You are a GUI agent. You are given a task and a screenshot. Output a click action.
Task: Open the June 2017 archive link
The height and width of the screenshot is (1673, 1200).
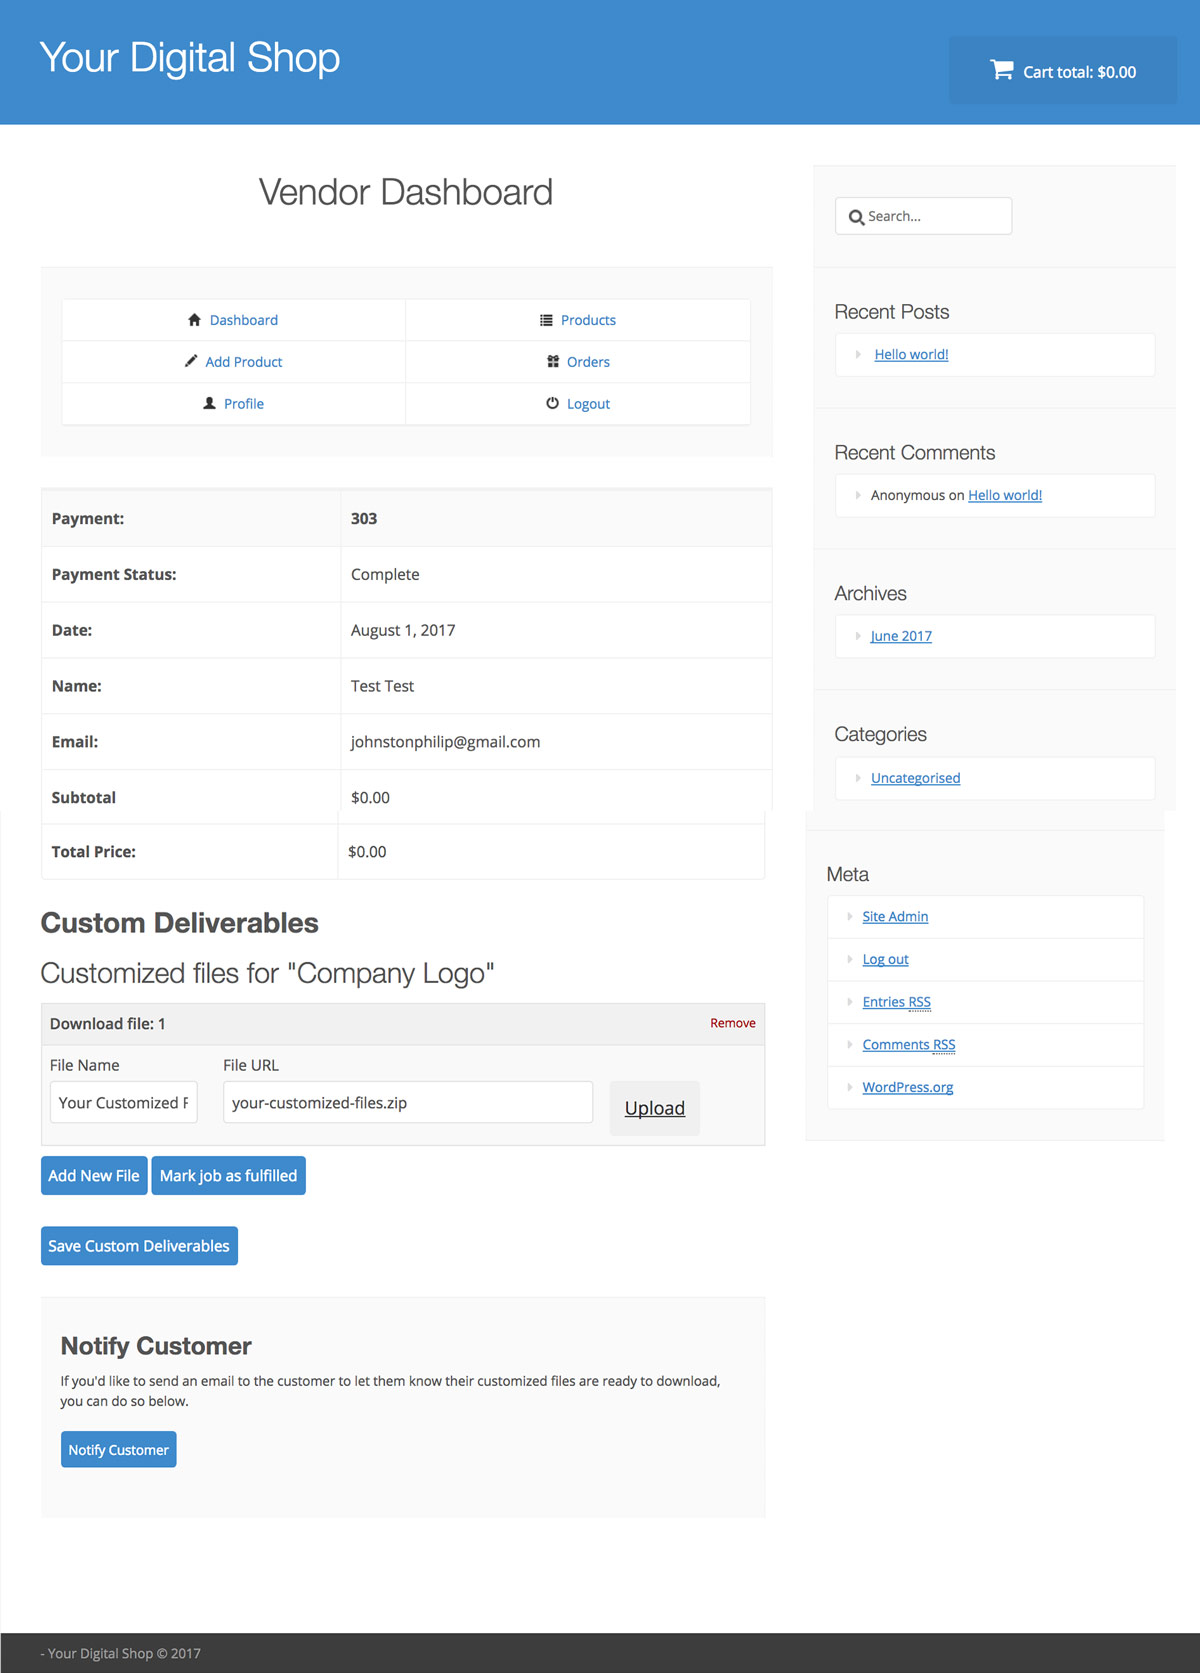[x=901, y=636]
